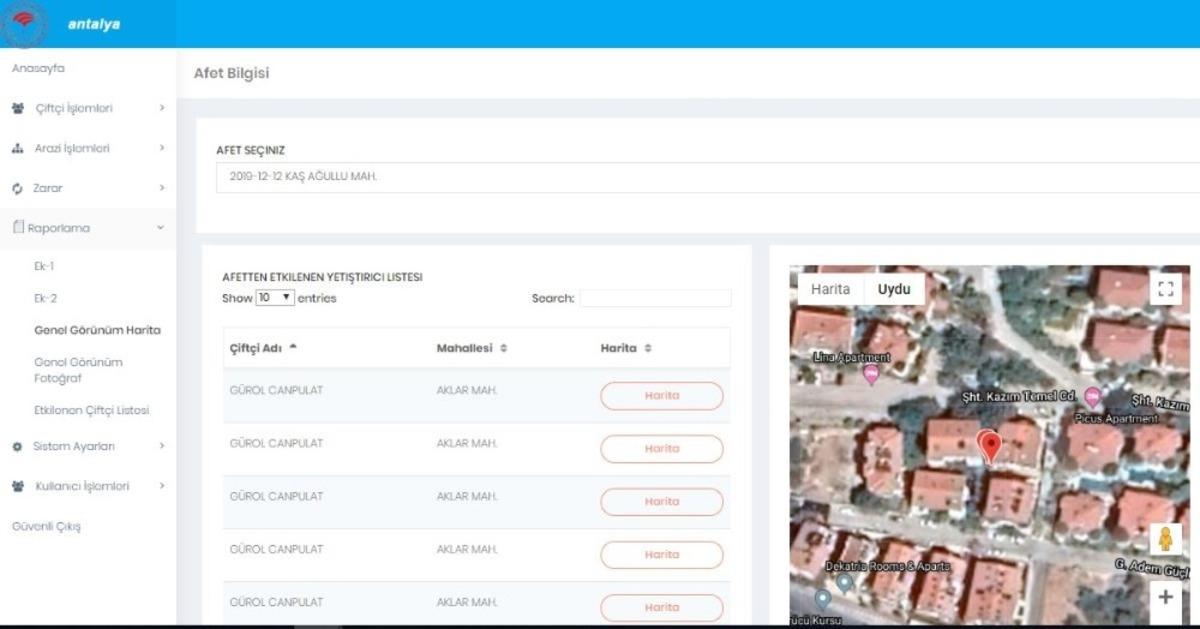Screen dimensions: 1200x629
Task: Switch map to Harita view
Action: (830, 289)
